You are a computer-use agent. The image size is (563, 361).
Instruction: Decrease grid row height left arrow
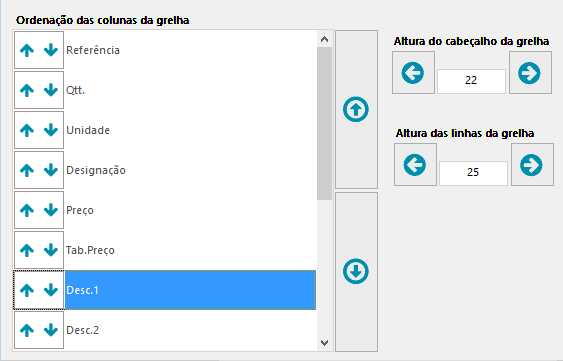click(x=415, y=165)
